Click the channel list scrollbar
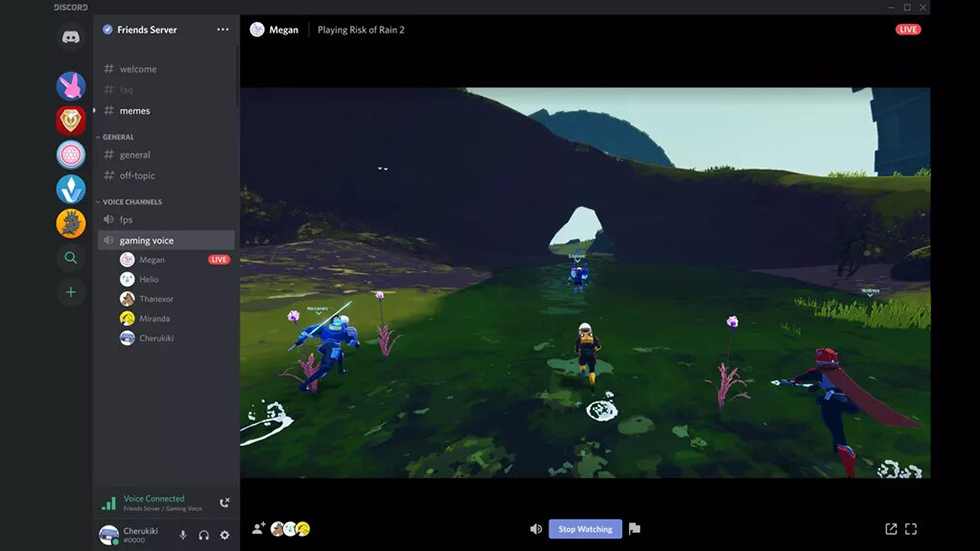 (238, 76)
